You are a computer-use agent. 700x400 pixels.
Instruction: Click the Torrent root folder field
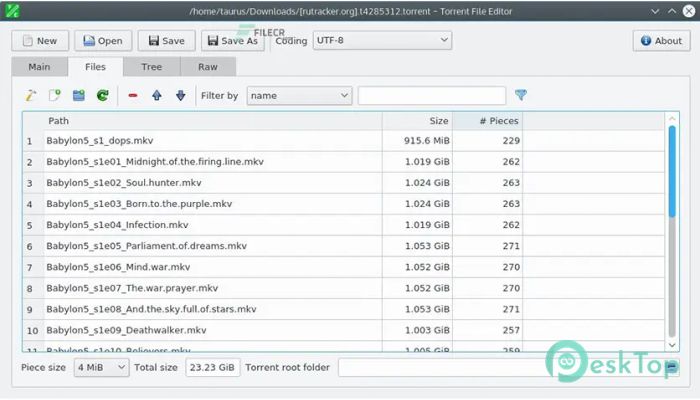point(500,367)
